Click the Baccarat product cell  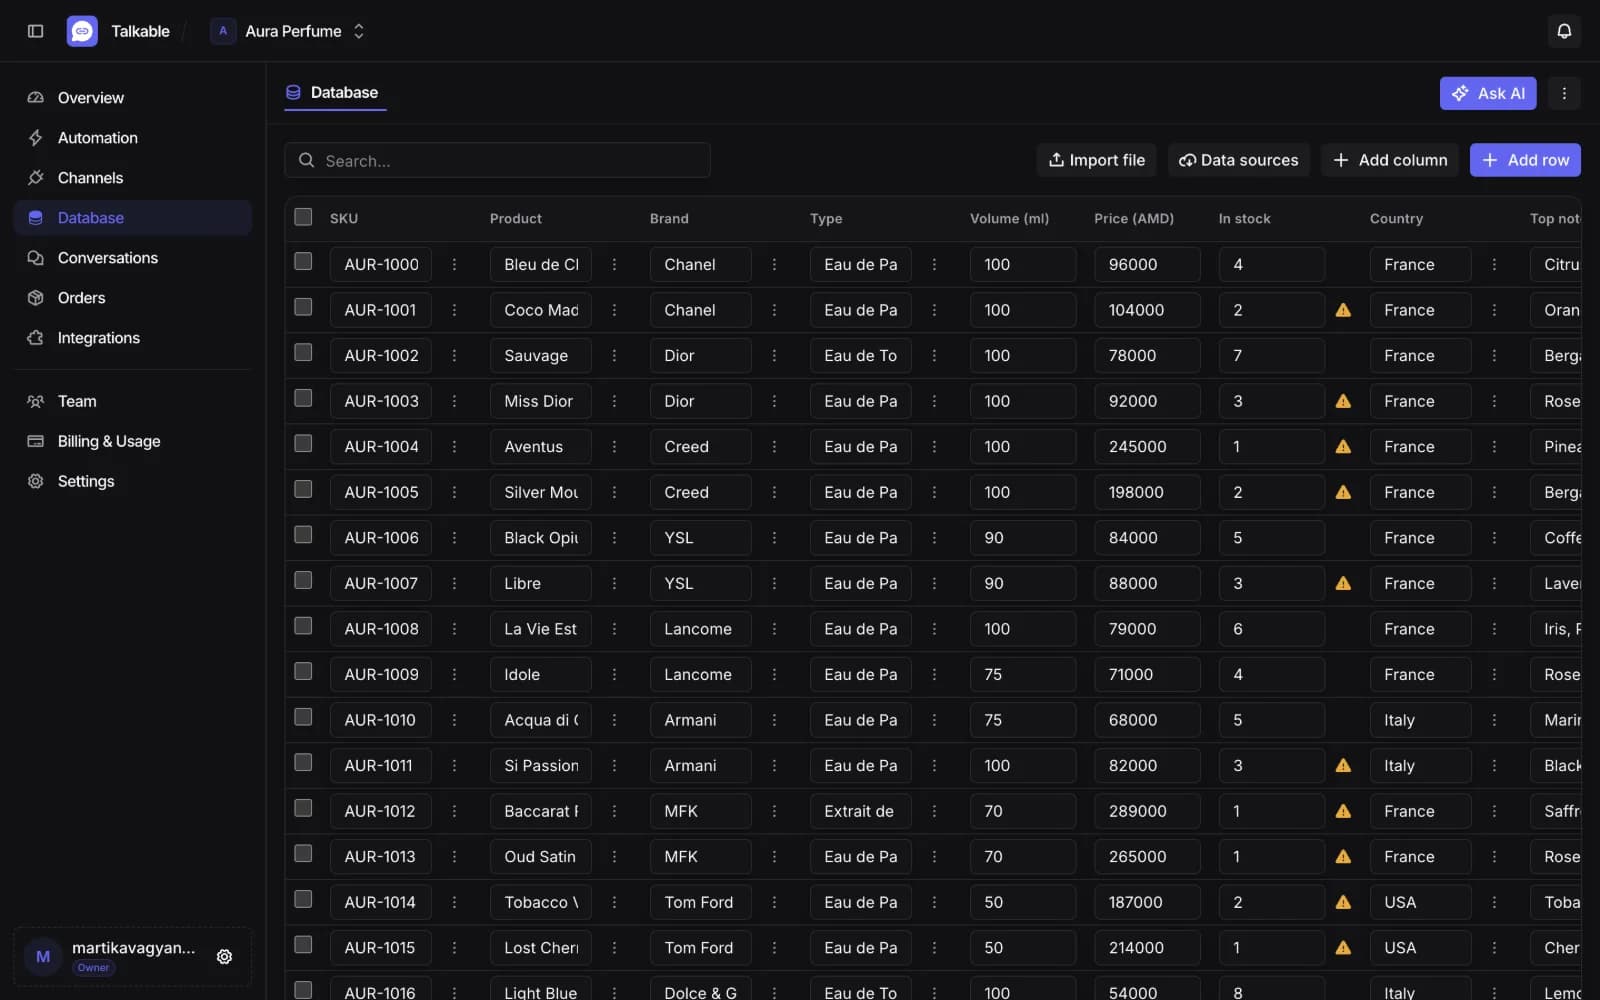pyautogui.click(x=541, y=811)
